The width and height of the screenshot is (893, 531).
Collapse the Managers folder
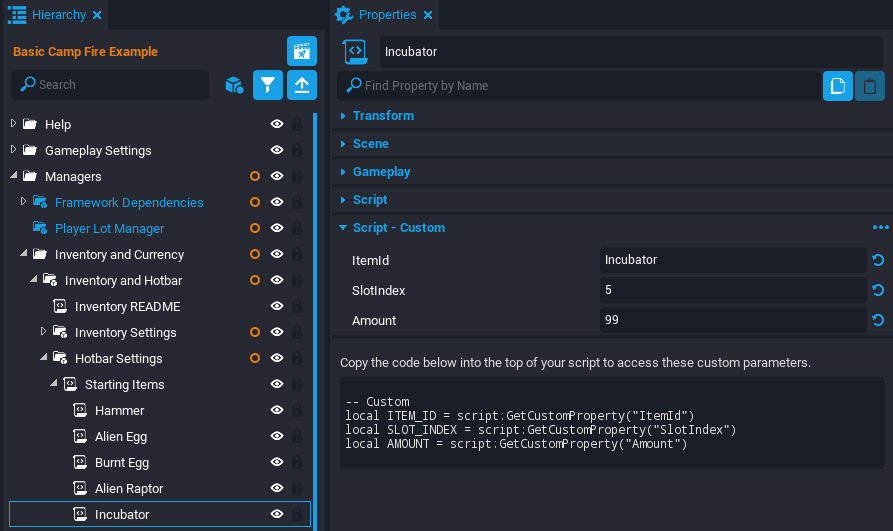14,176
